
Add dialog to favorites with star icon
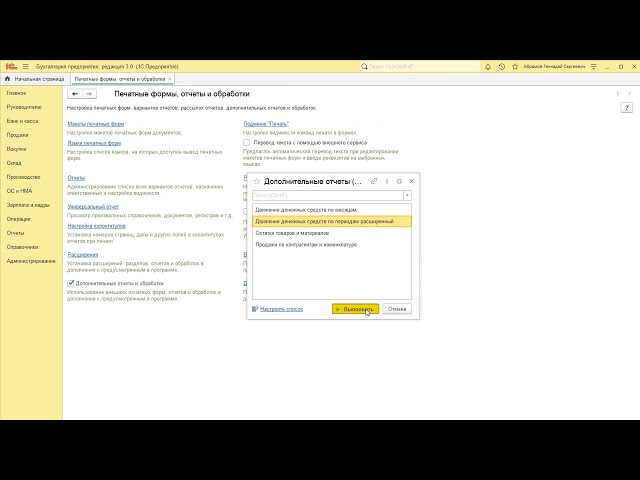[257, 181]
